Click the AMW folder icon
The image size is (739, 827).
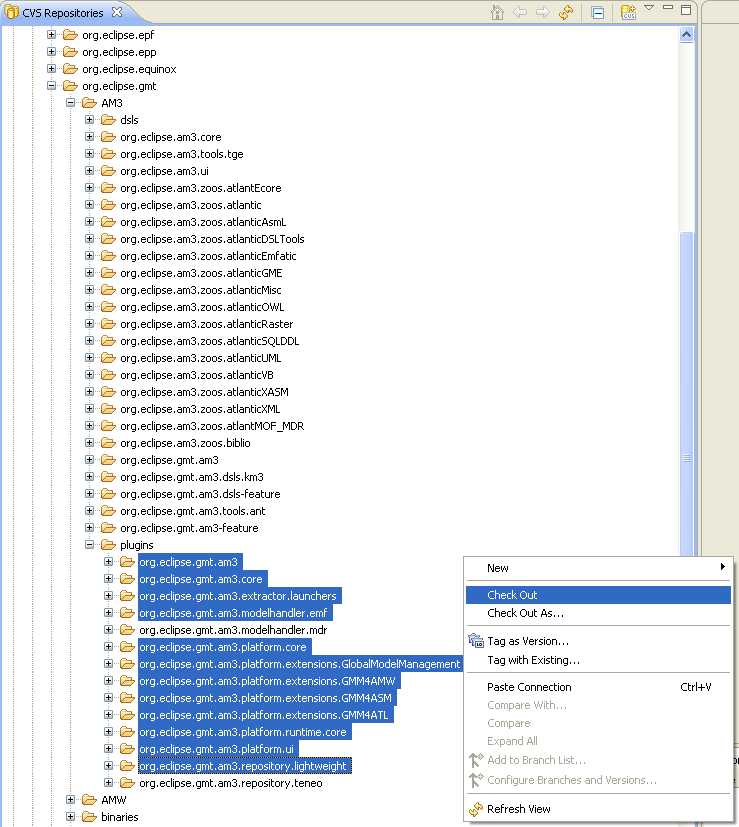[x=89, y=800]
